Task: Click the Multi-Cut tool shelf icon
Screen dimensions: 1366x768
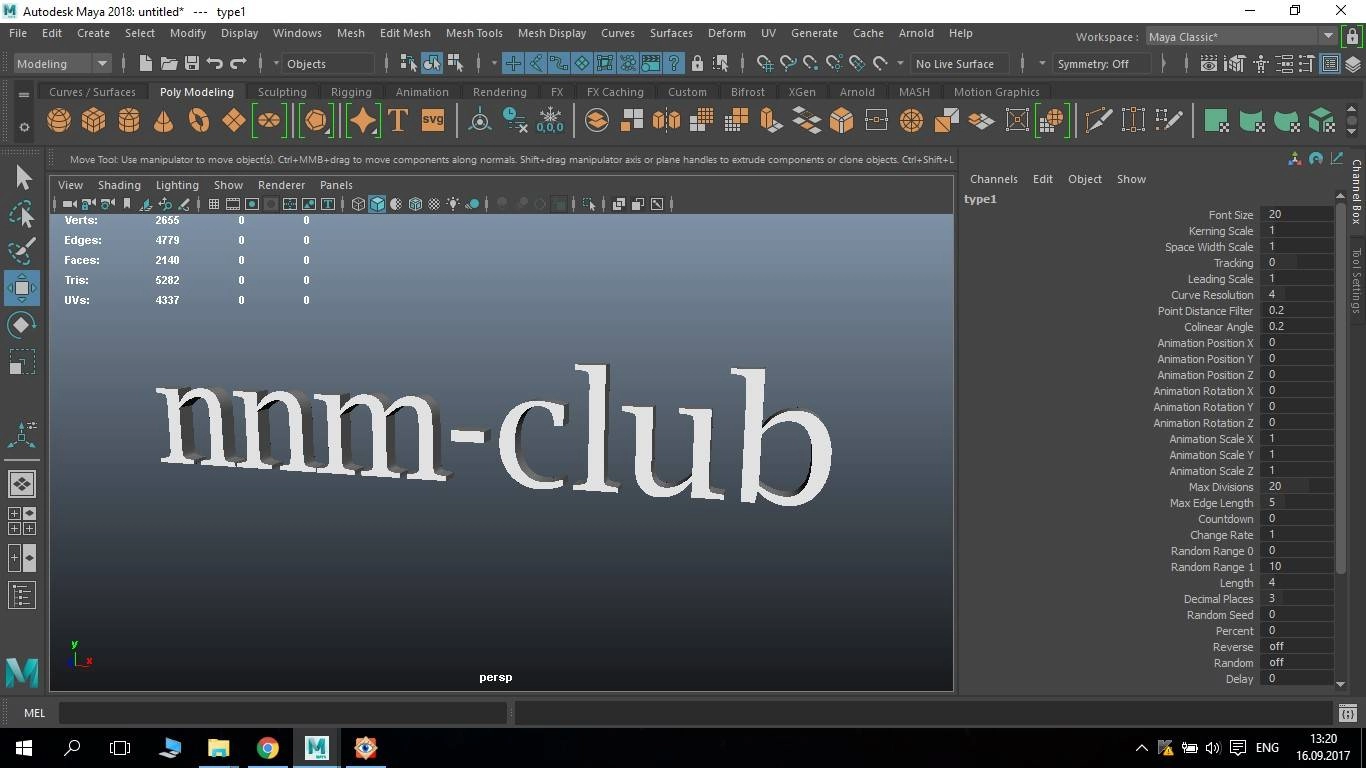Action: coord(1099,121)
